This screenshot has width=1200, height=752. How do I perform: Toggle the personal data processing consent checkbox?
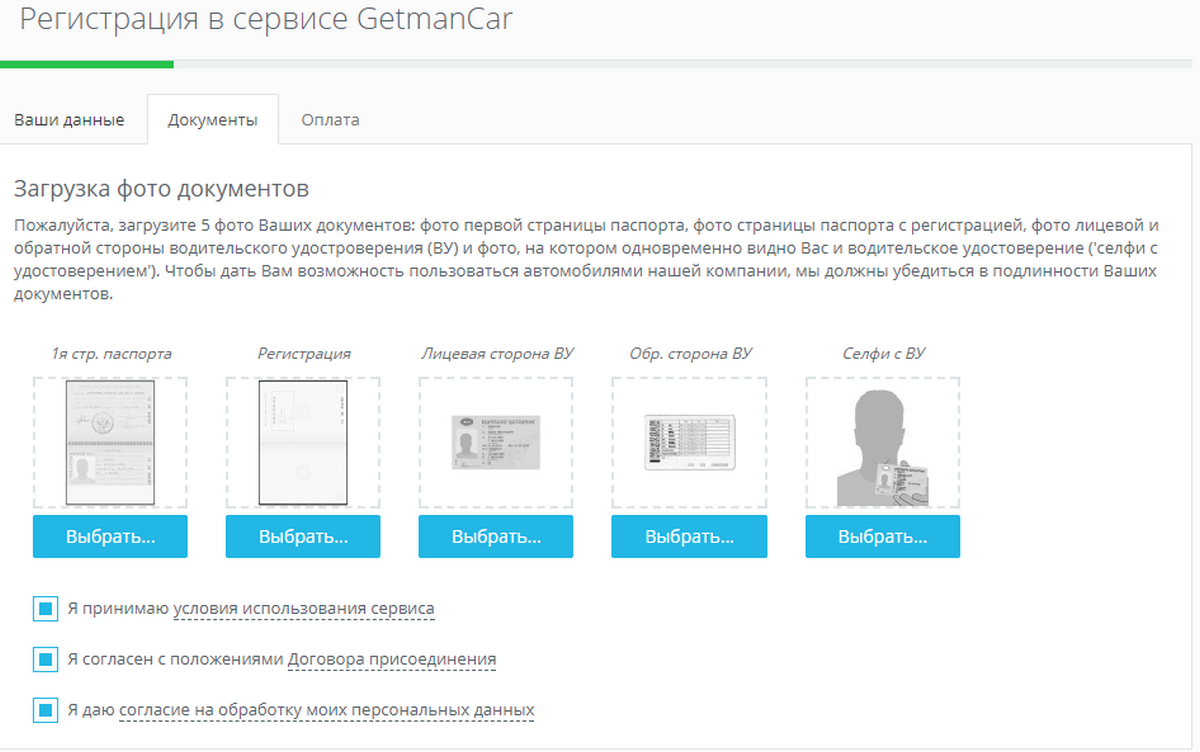tap(45, 711)
